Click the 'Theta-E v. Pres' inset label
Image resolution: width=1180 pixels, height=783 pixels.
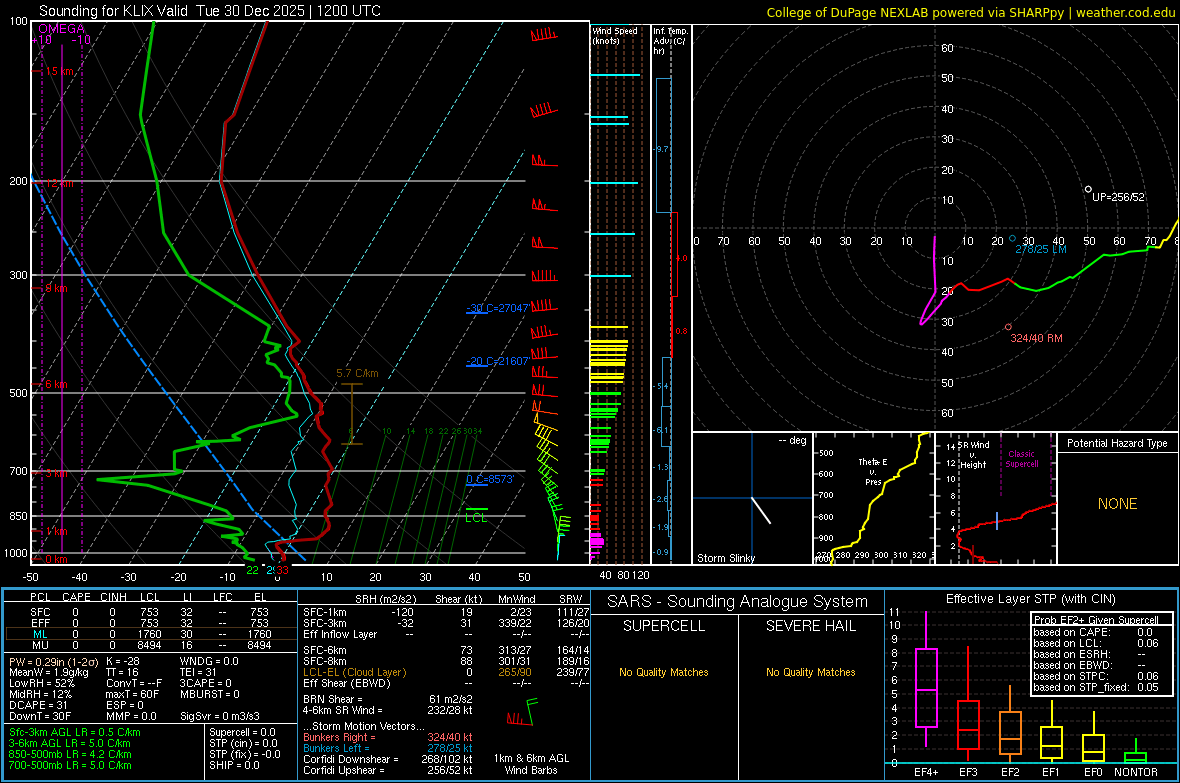(x=873, y=472)
